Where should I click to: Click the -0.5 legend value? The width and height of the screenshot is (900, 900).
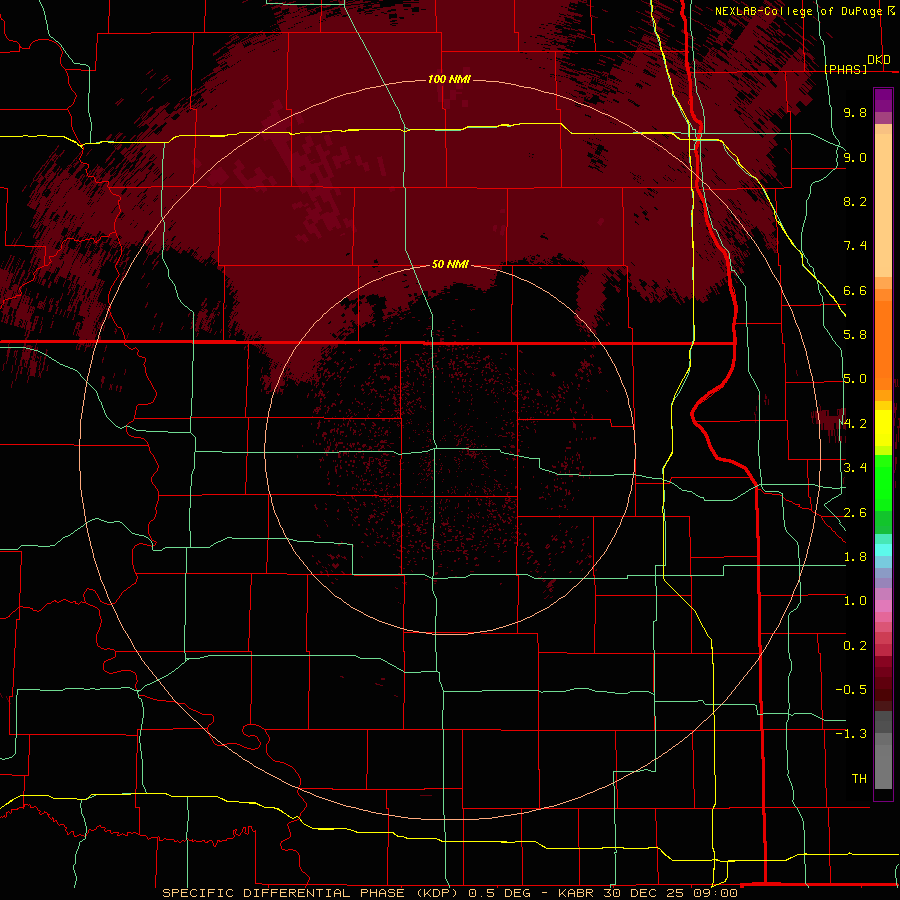tap(851, 690)
